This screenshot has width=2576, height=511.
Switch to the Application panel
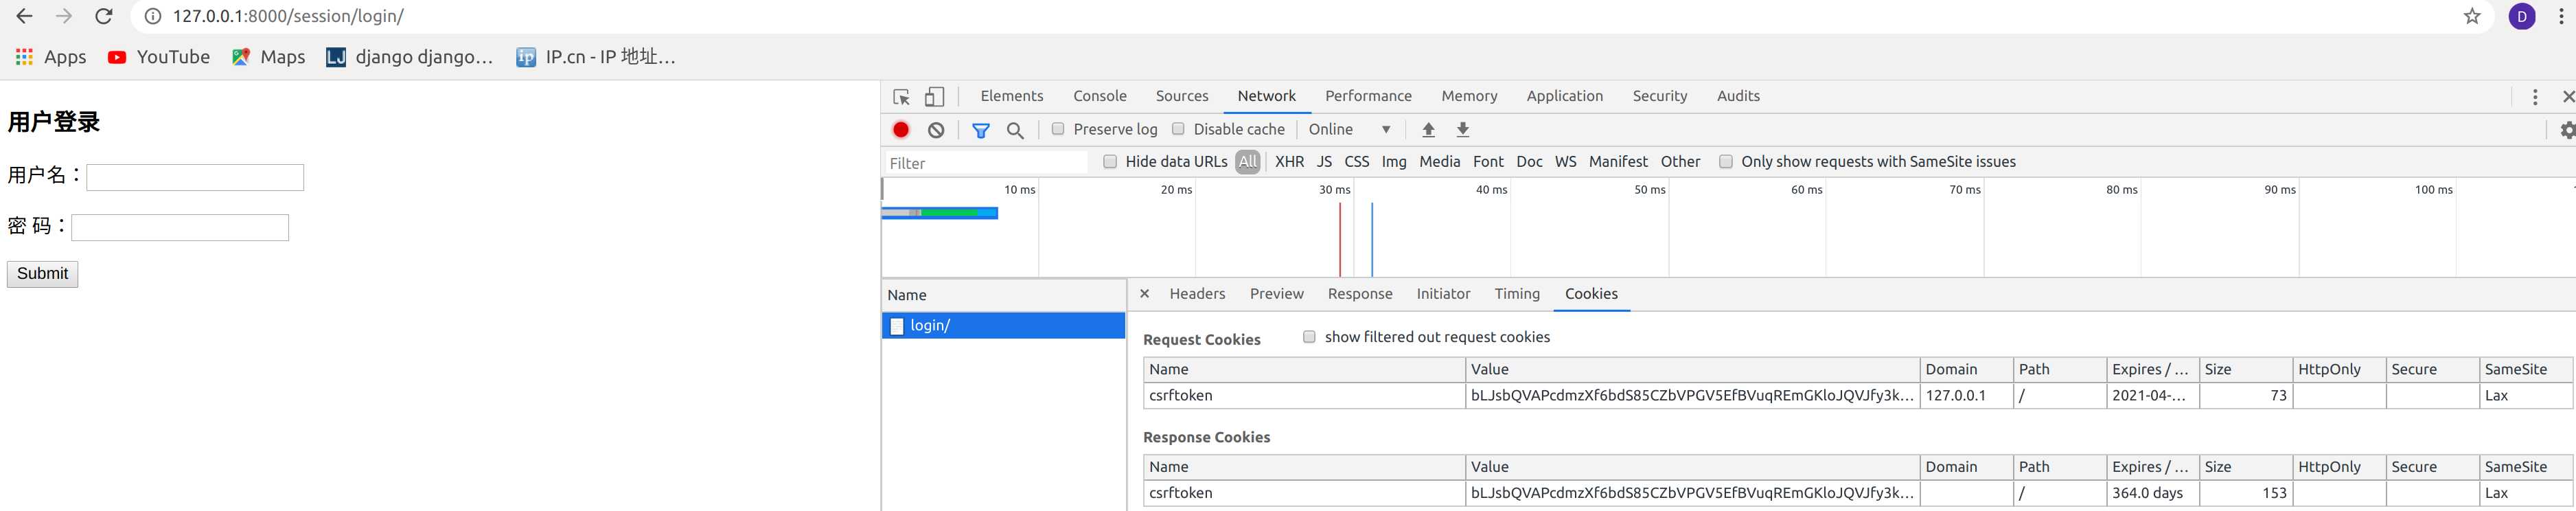click(1564, 96)
